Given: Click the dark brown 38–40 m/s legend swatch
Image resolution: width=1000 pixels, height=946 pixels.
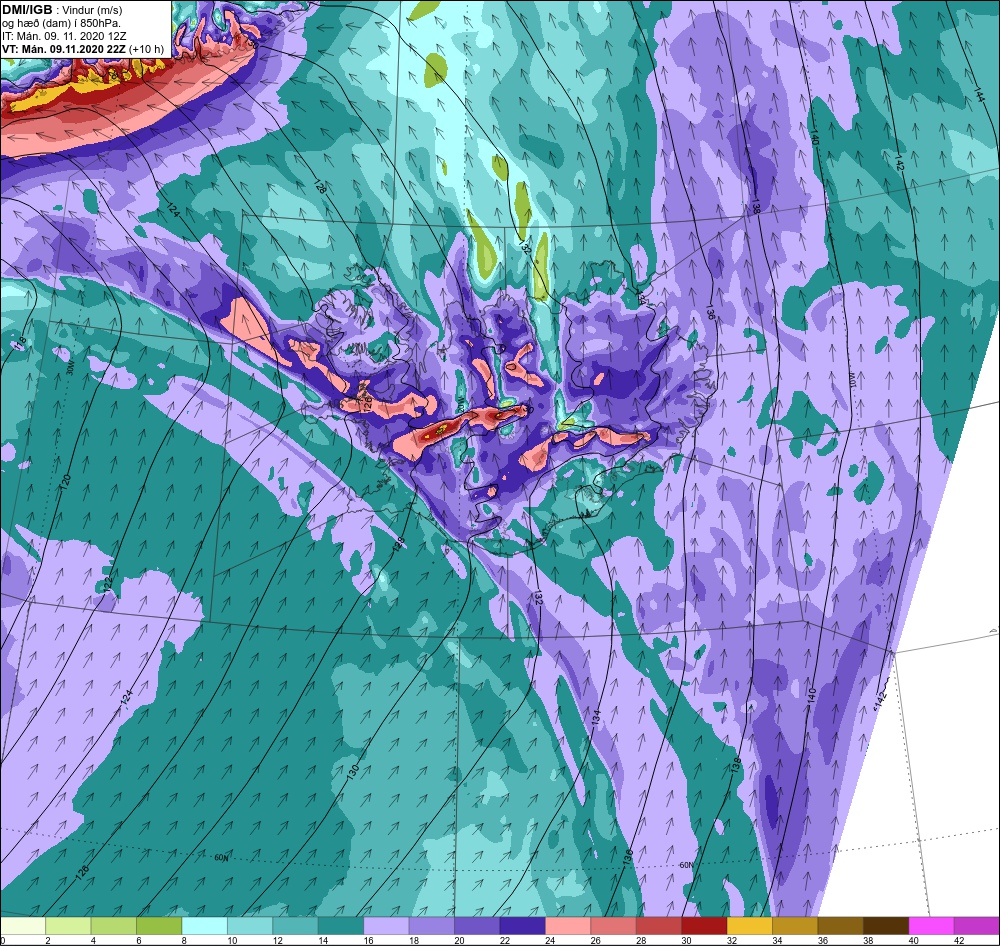Looking at the screenshot, I should point(886,926).
